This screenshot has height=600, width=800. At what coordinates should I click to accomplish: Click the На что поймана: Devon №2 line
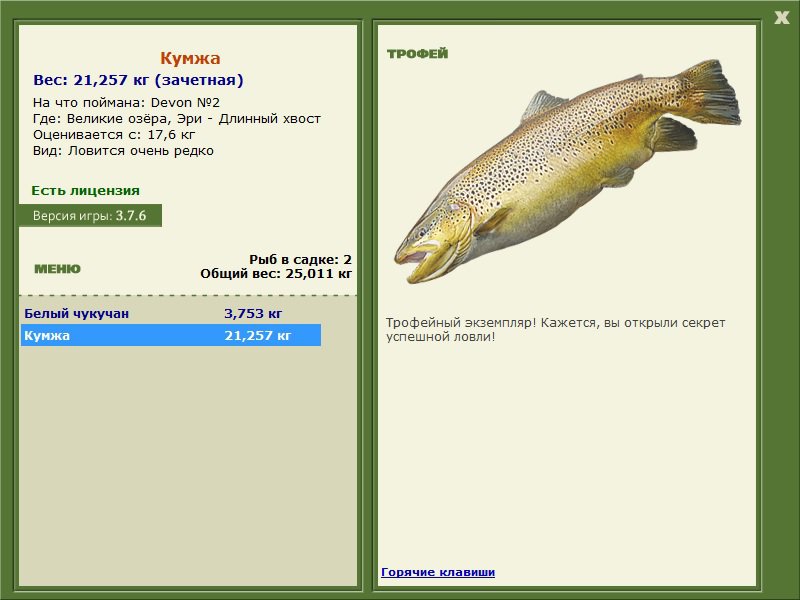coord(126,103)
